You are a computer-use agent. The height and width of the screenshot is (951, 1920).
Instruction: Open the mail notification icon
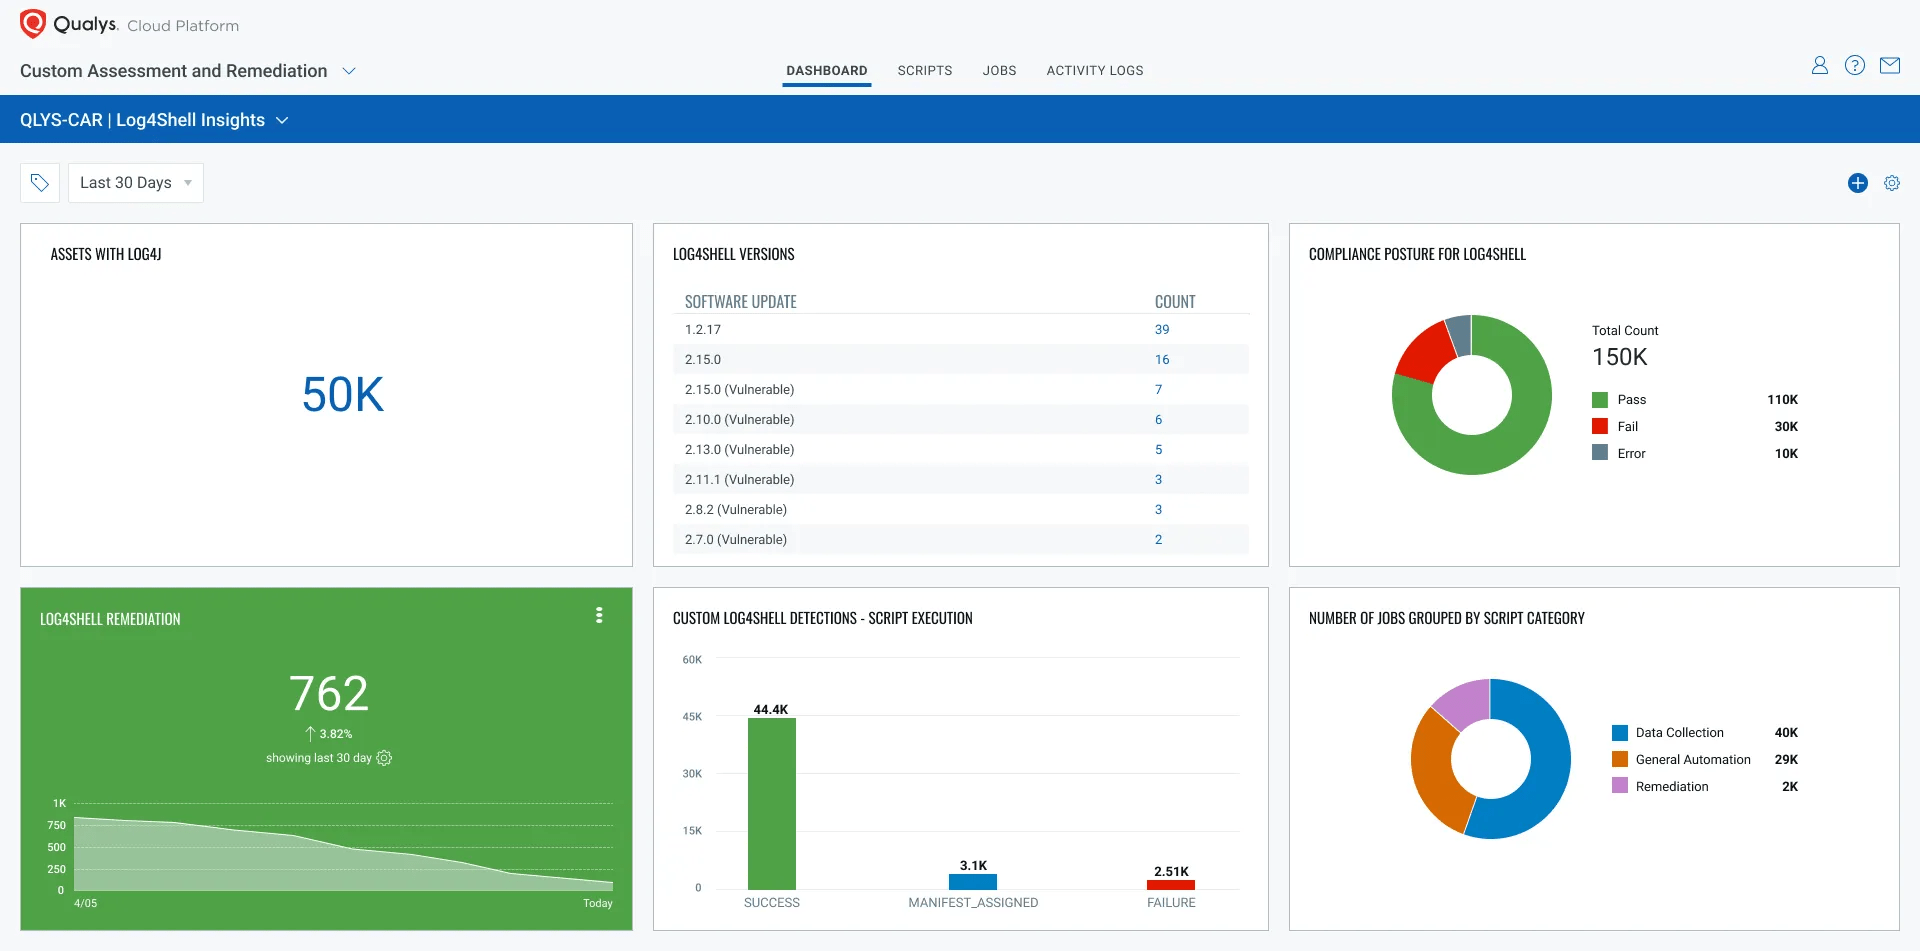pyautogui.click(x=1891, y=65)
